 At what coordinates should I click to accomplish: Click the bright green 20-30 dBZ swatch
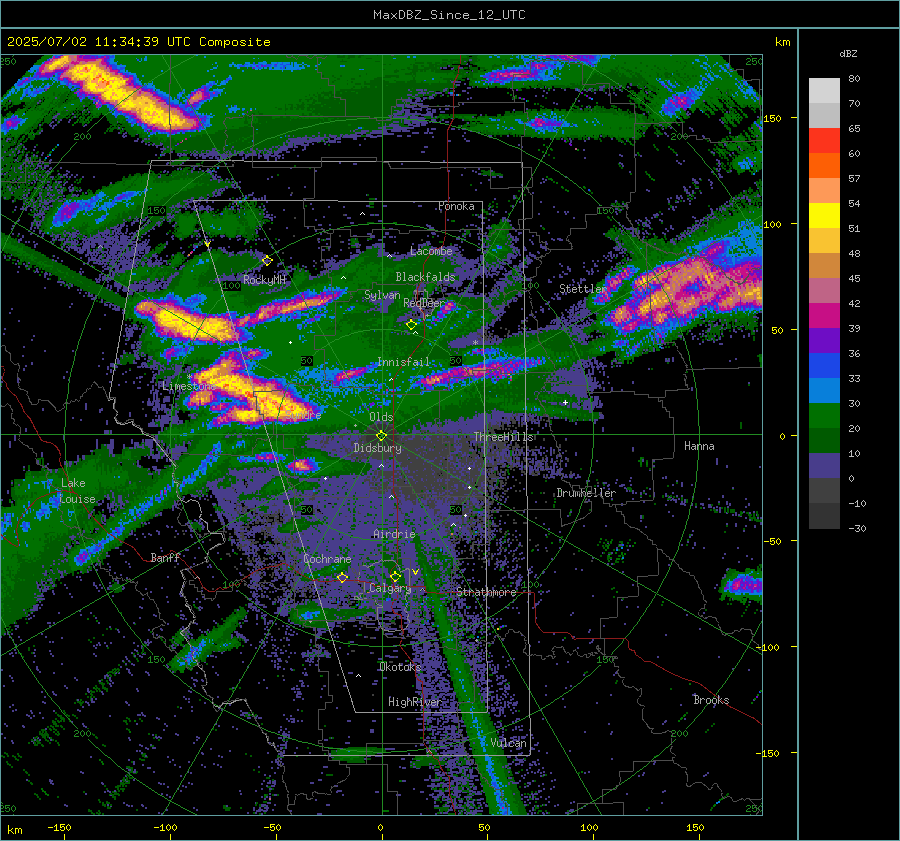tap(824, 416)
